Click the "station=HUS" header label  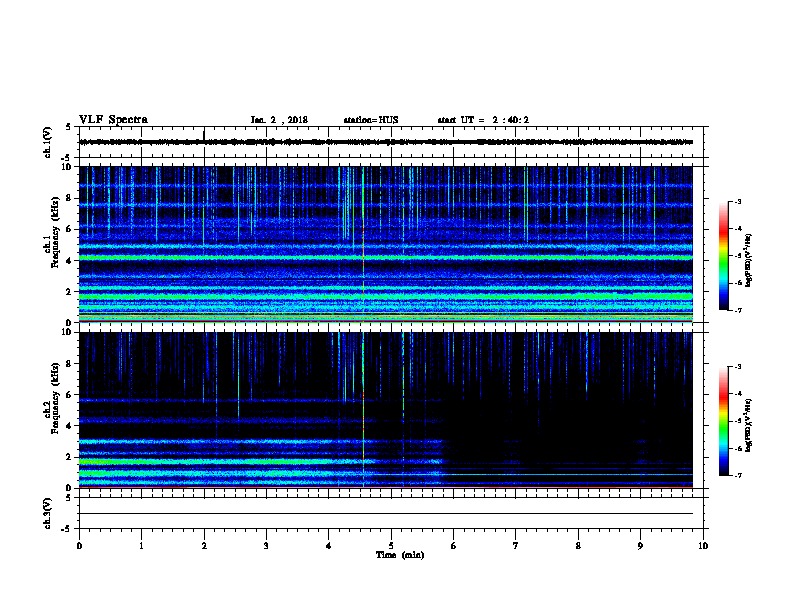click(x=371, y=120)
